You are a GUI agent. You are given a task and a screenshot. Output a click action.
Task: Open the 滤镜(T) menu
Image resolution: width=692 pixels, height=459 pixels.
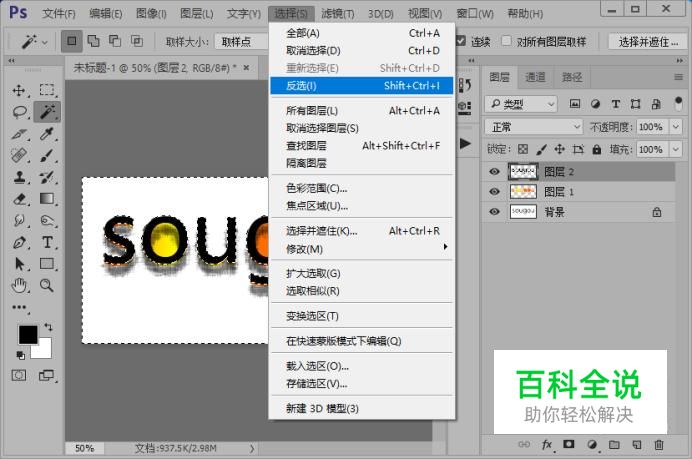coord(338,14)
